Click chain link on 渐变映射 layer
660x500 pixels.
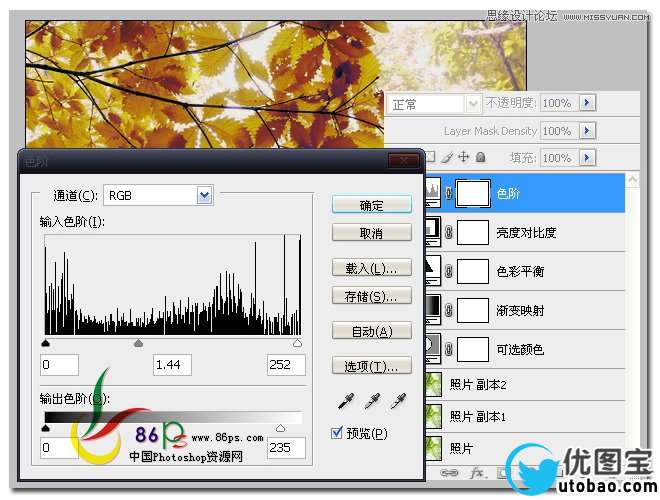(x=449, y=310)
